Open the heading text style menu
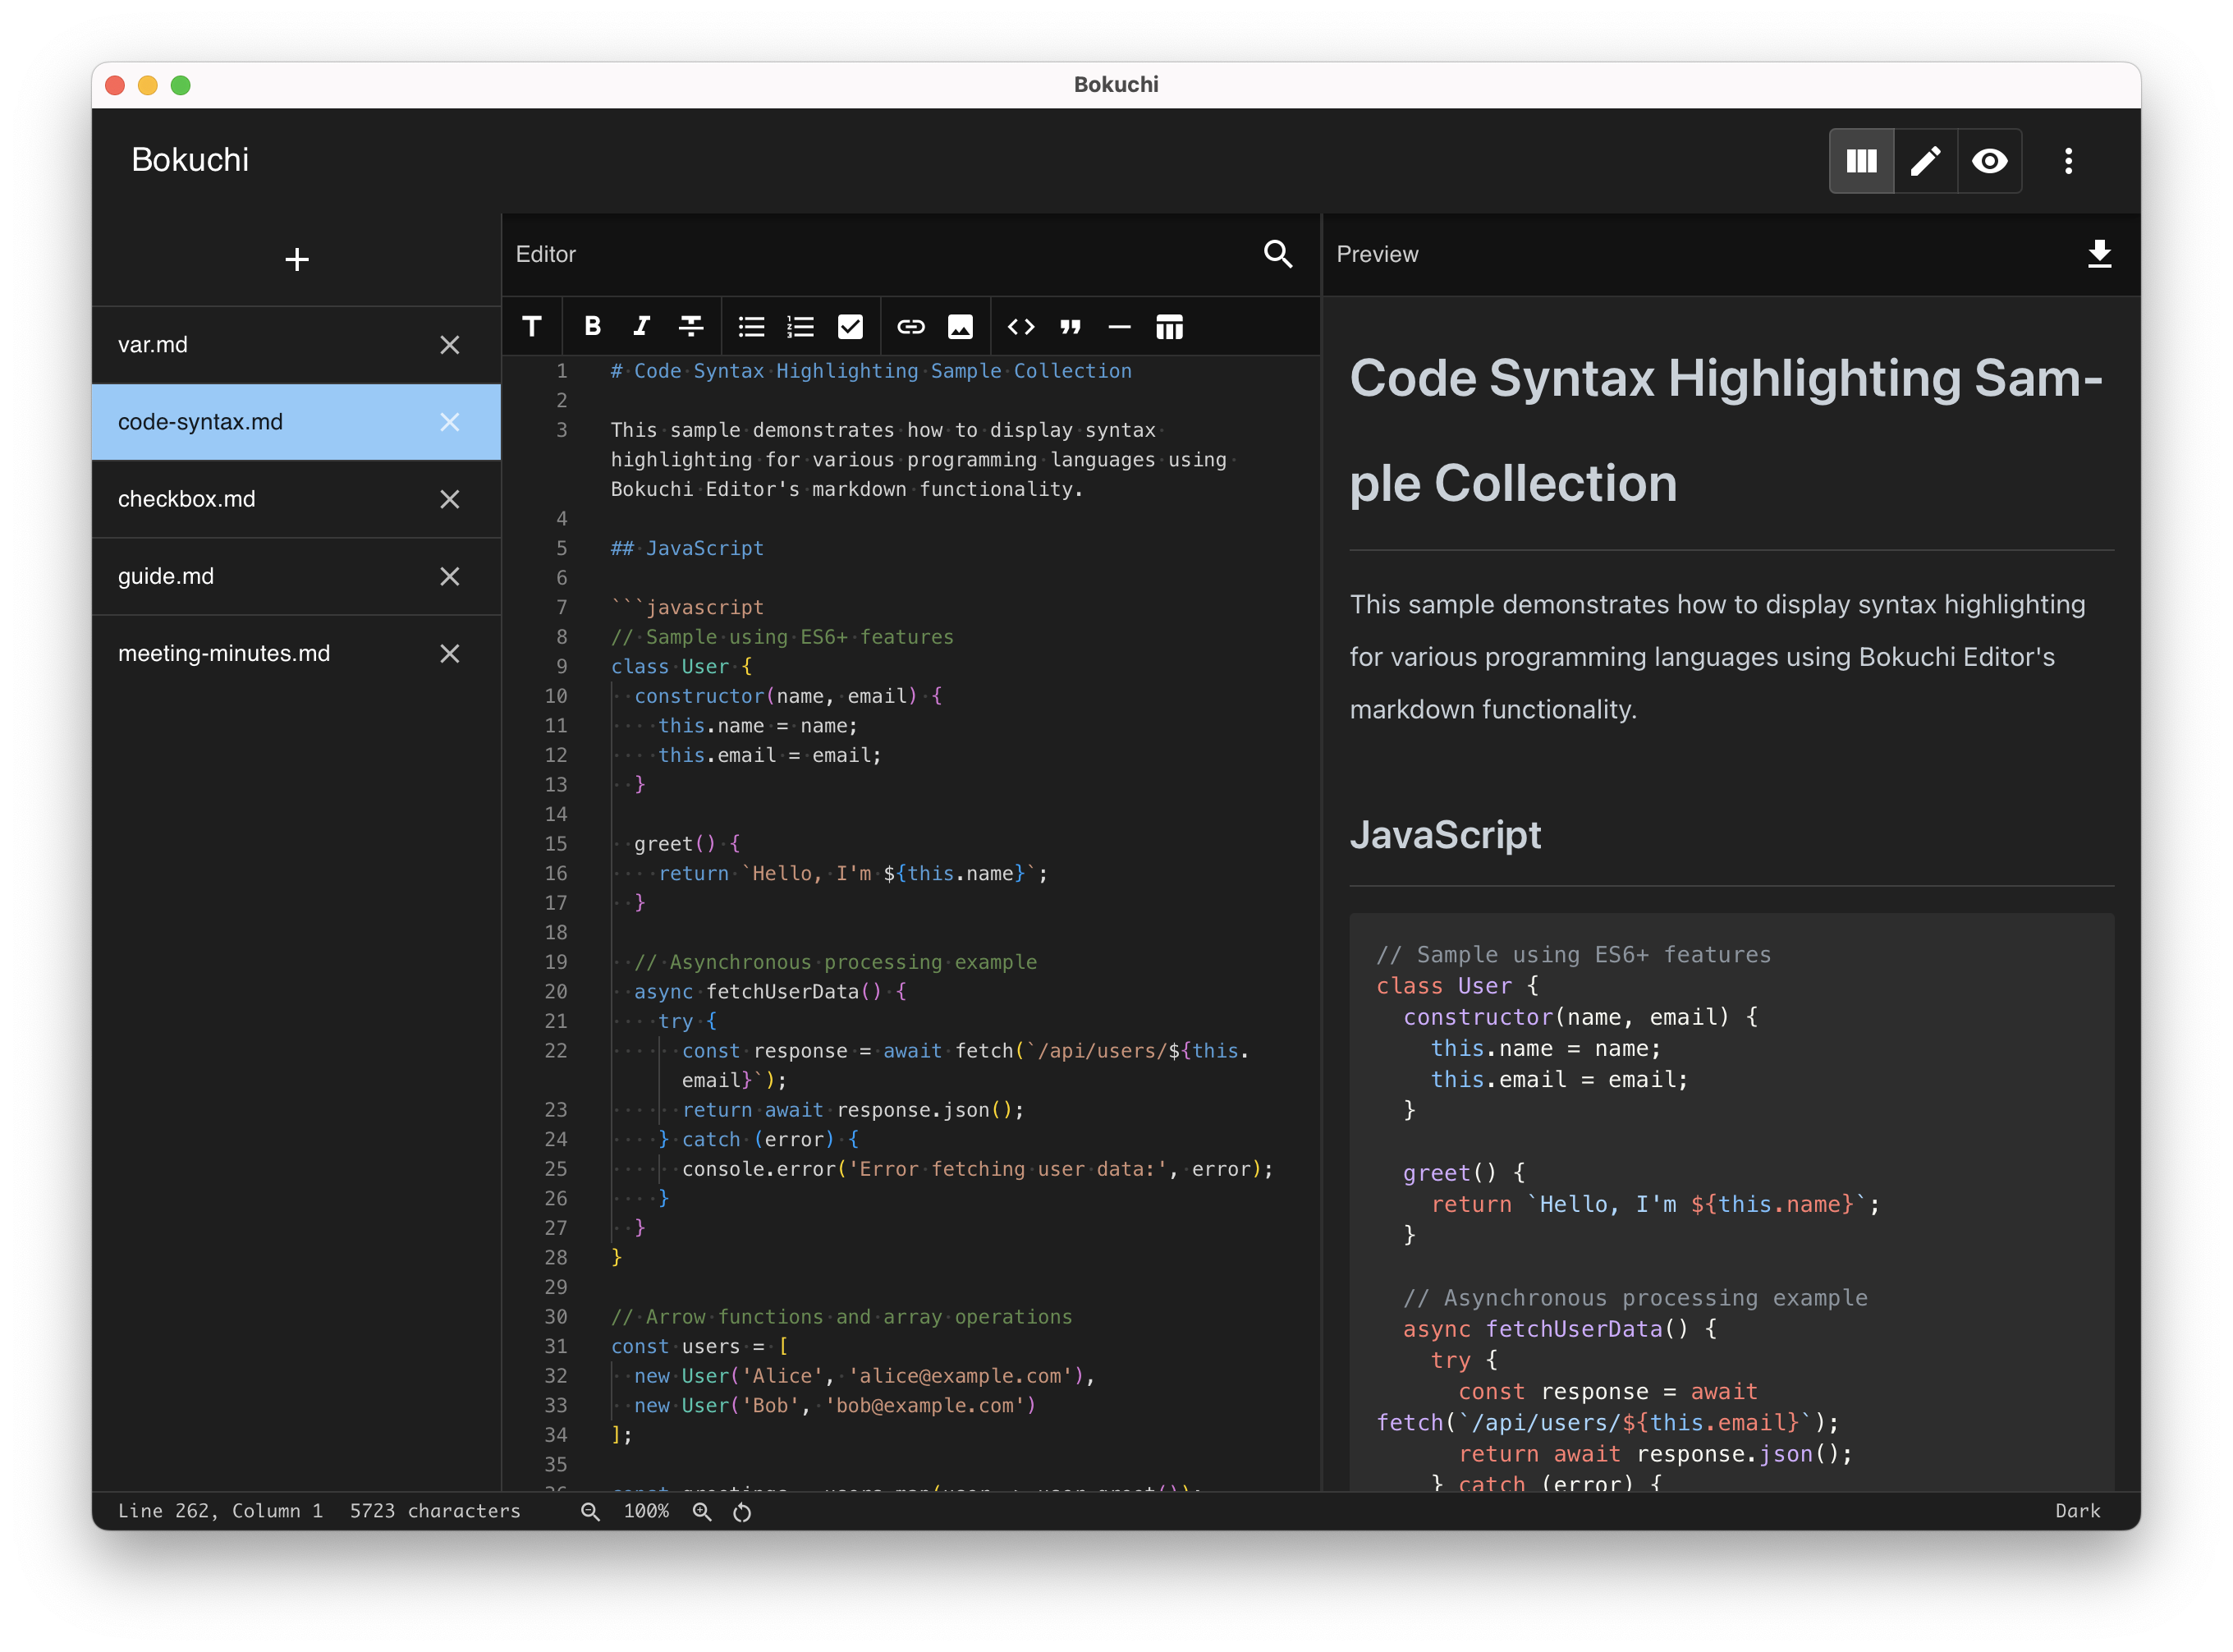Image resolution: width=2233 pixels, height=1652 pixels. pyautogui.click(x=532, y=326)
